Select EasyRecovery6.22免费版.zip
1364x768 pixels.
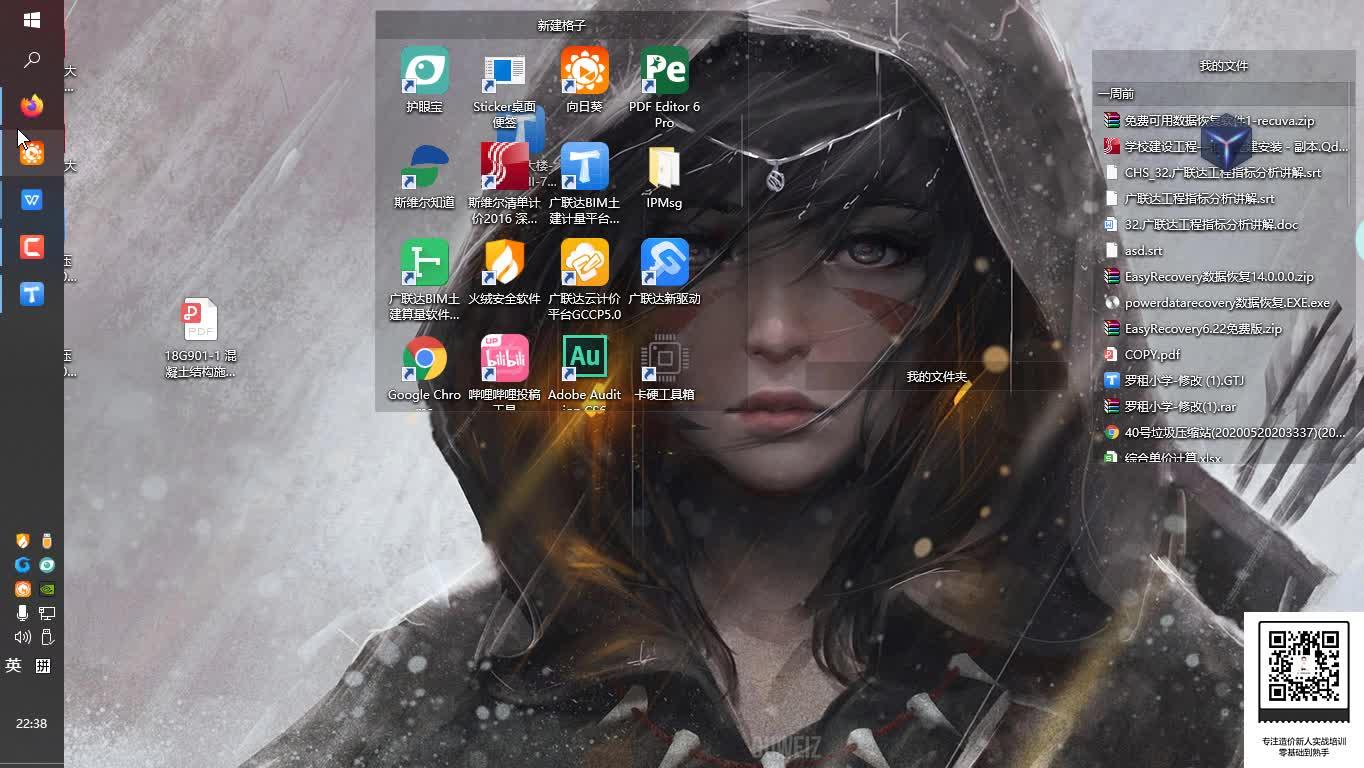click(1192, 329)
